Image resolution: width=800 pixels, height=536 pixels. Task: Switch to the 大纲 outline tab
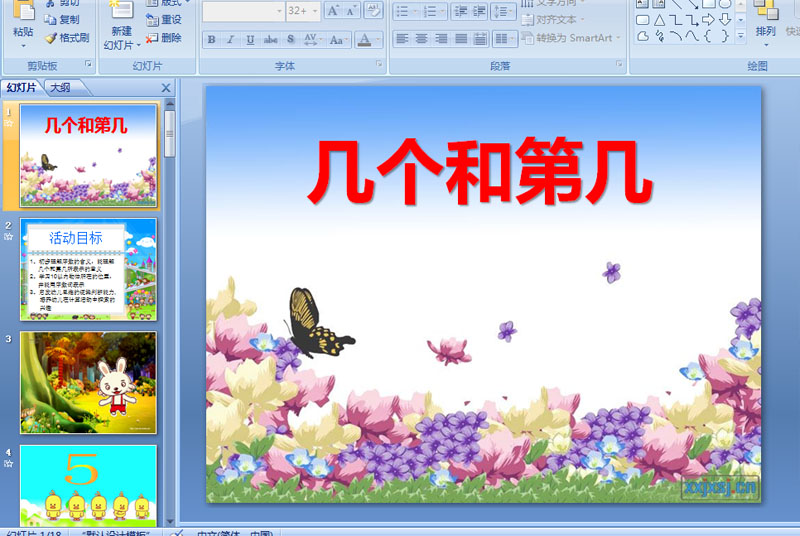61,88
